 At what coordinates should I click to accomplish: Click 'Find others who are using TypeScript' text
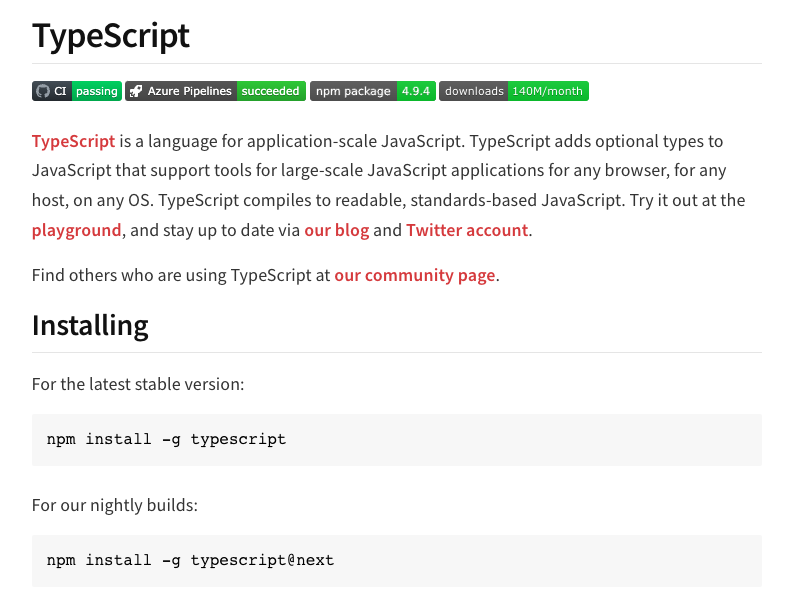point(172,275)
